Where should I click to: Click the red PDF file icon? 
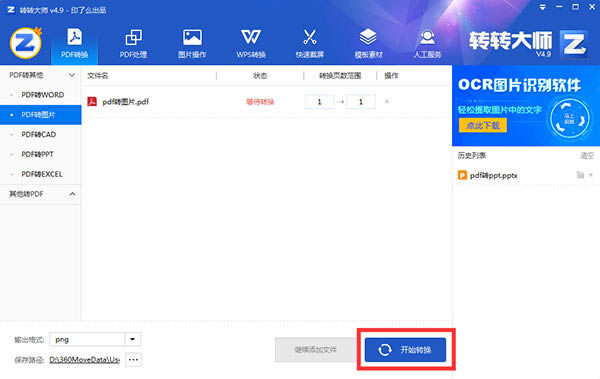(x=92, y=101)
